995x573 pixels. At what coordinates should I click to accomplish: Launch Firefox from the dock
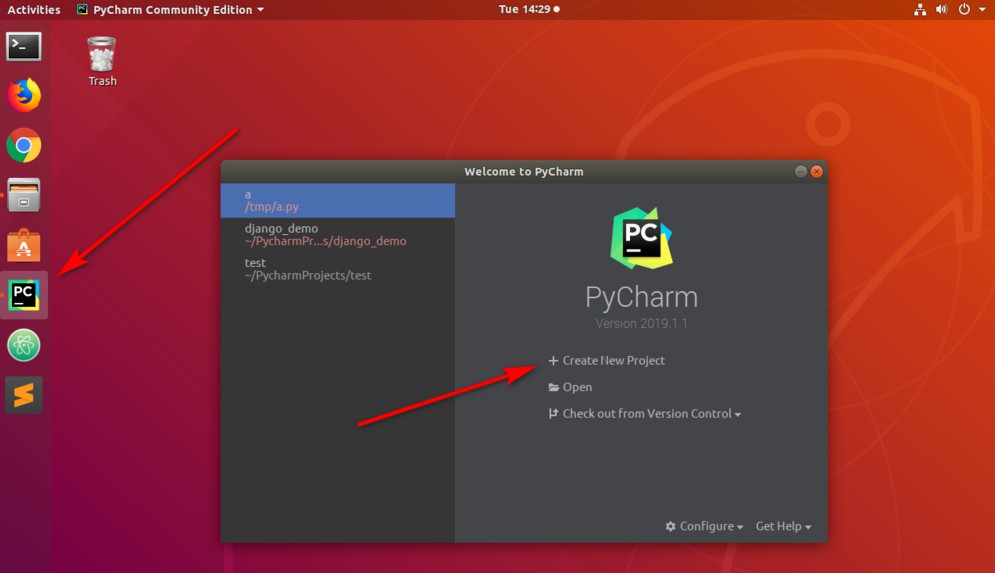pyautogui.click(x=24, y=95)
